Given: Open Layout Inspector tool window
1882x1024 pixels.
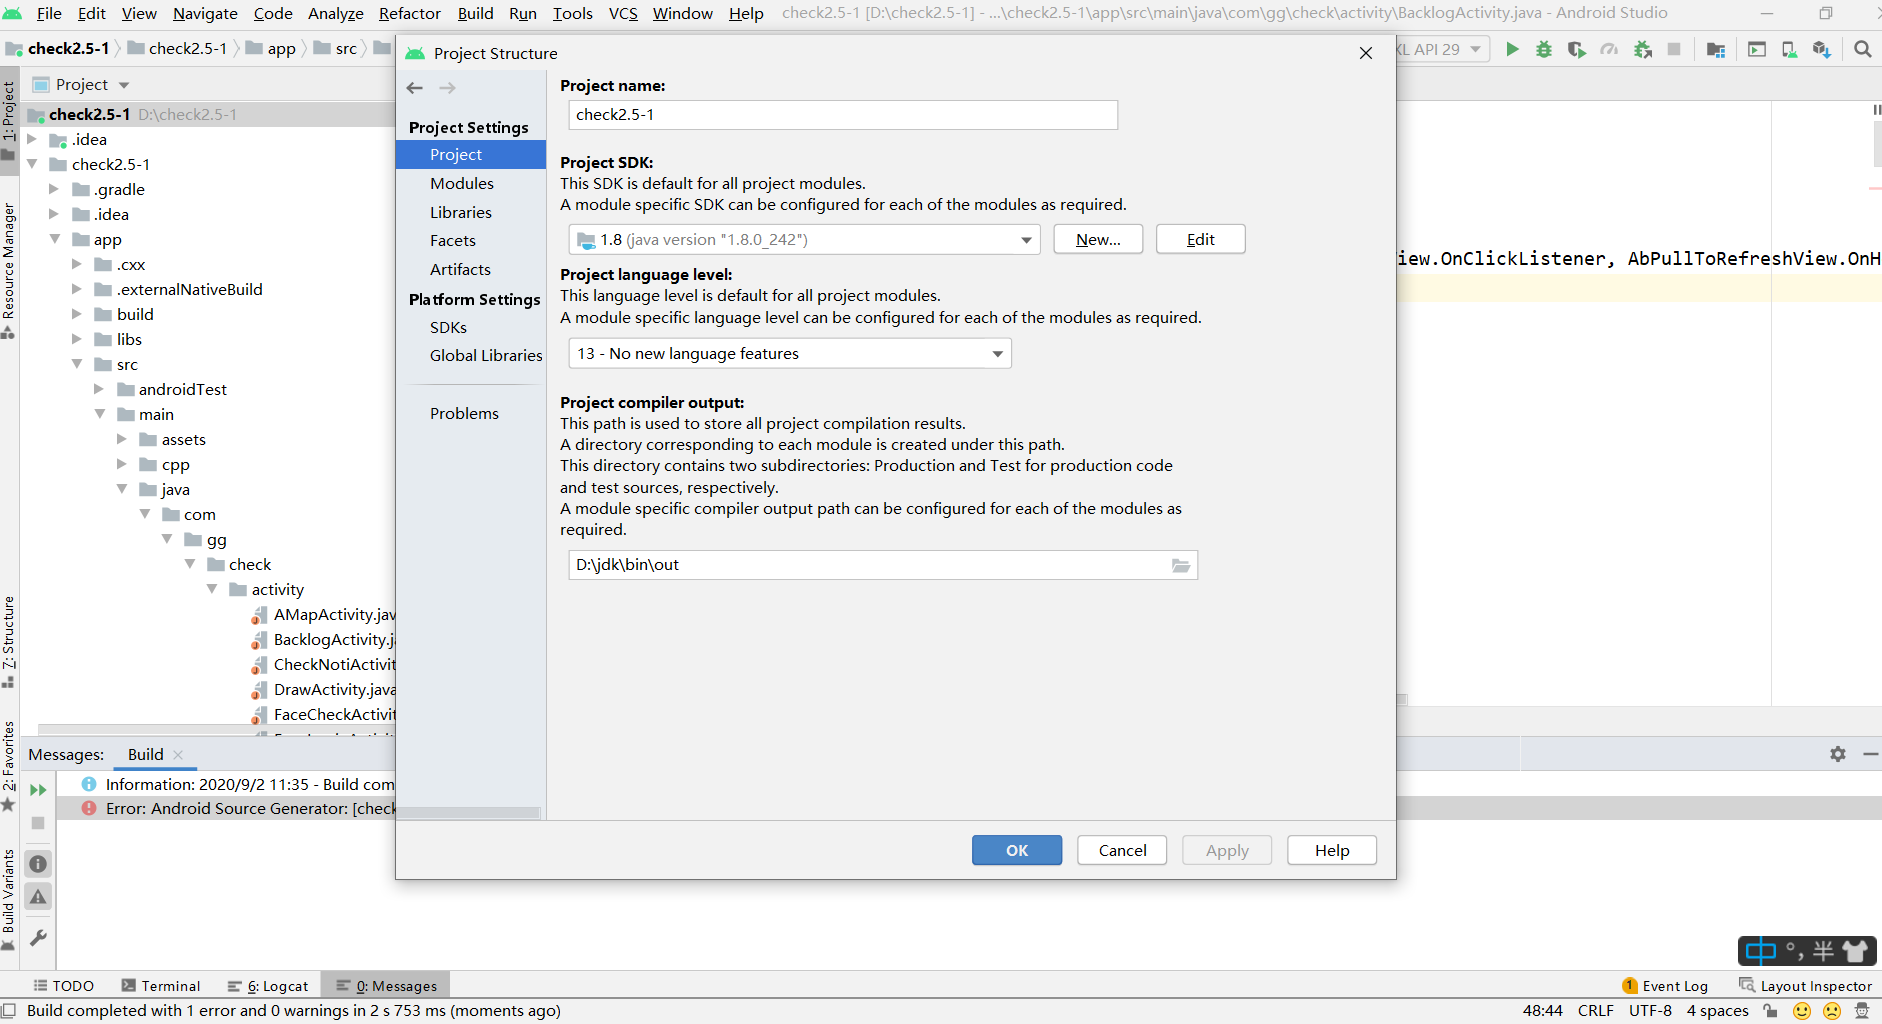Looking at the screenshot, I should pos(1805,986).
